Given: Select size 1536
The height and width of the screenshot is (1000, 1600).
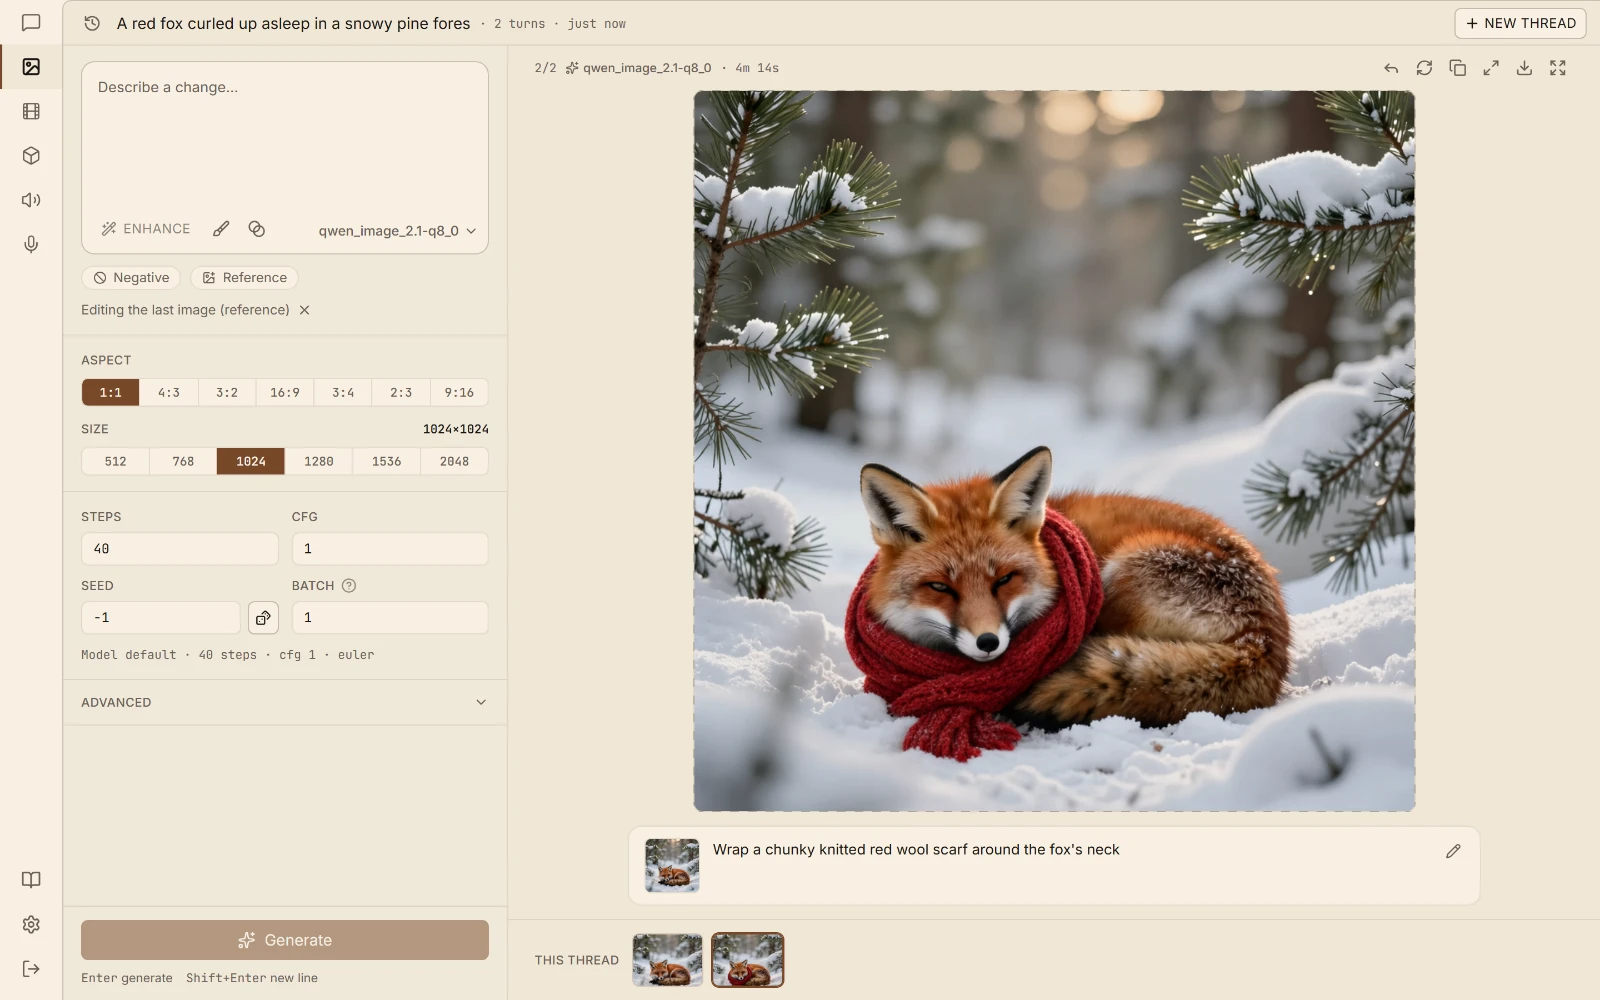Looking at the screenshot, I should click(x=387, y=462).
